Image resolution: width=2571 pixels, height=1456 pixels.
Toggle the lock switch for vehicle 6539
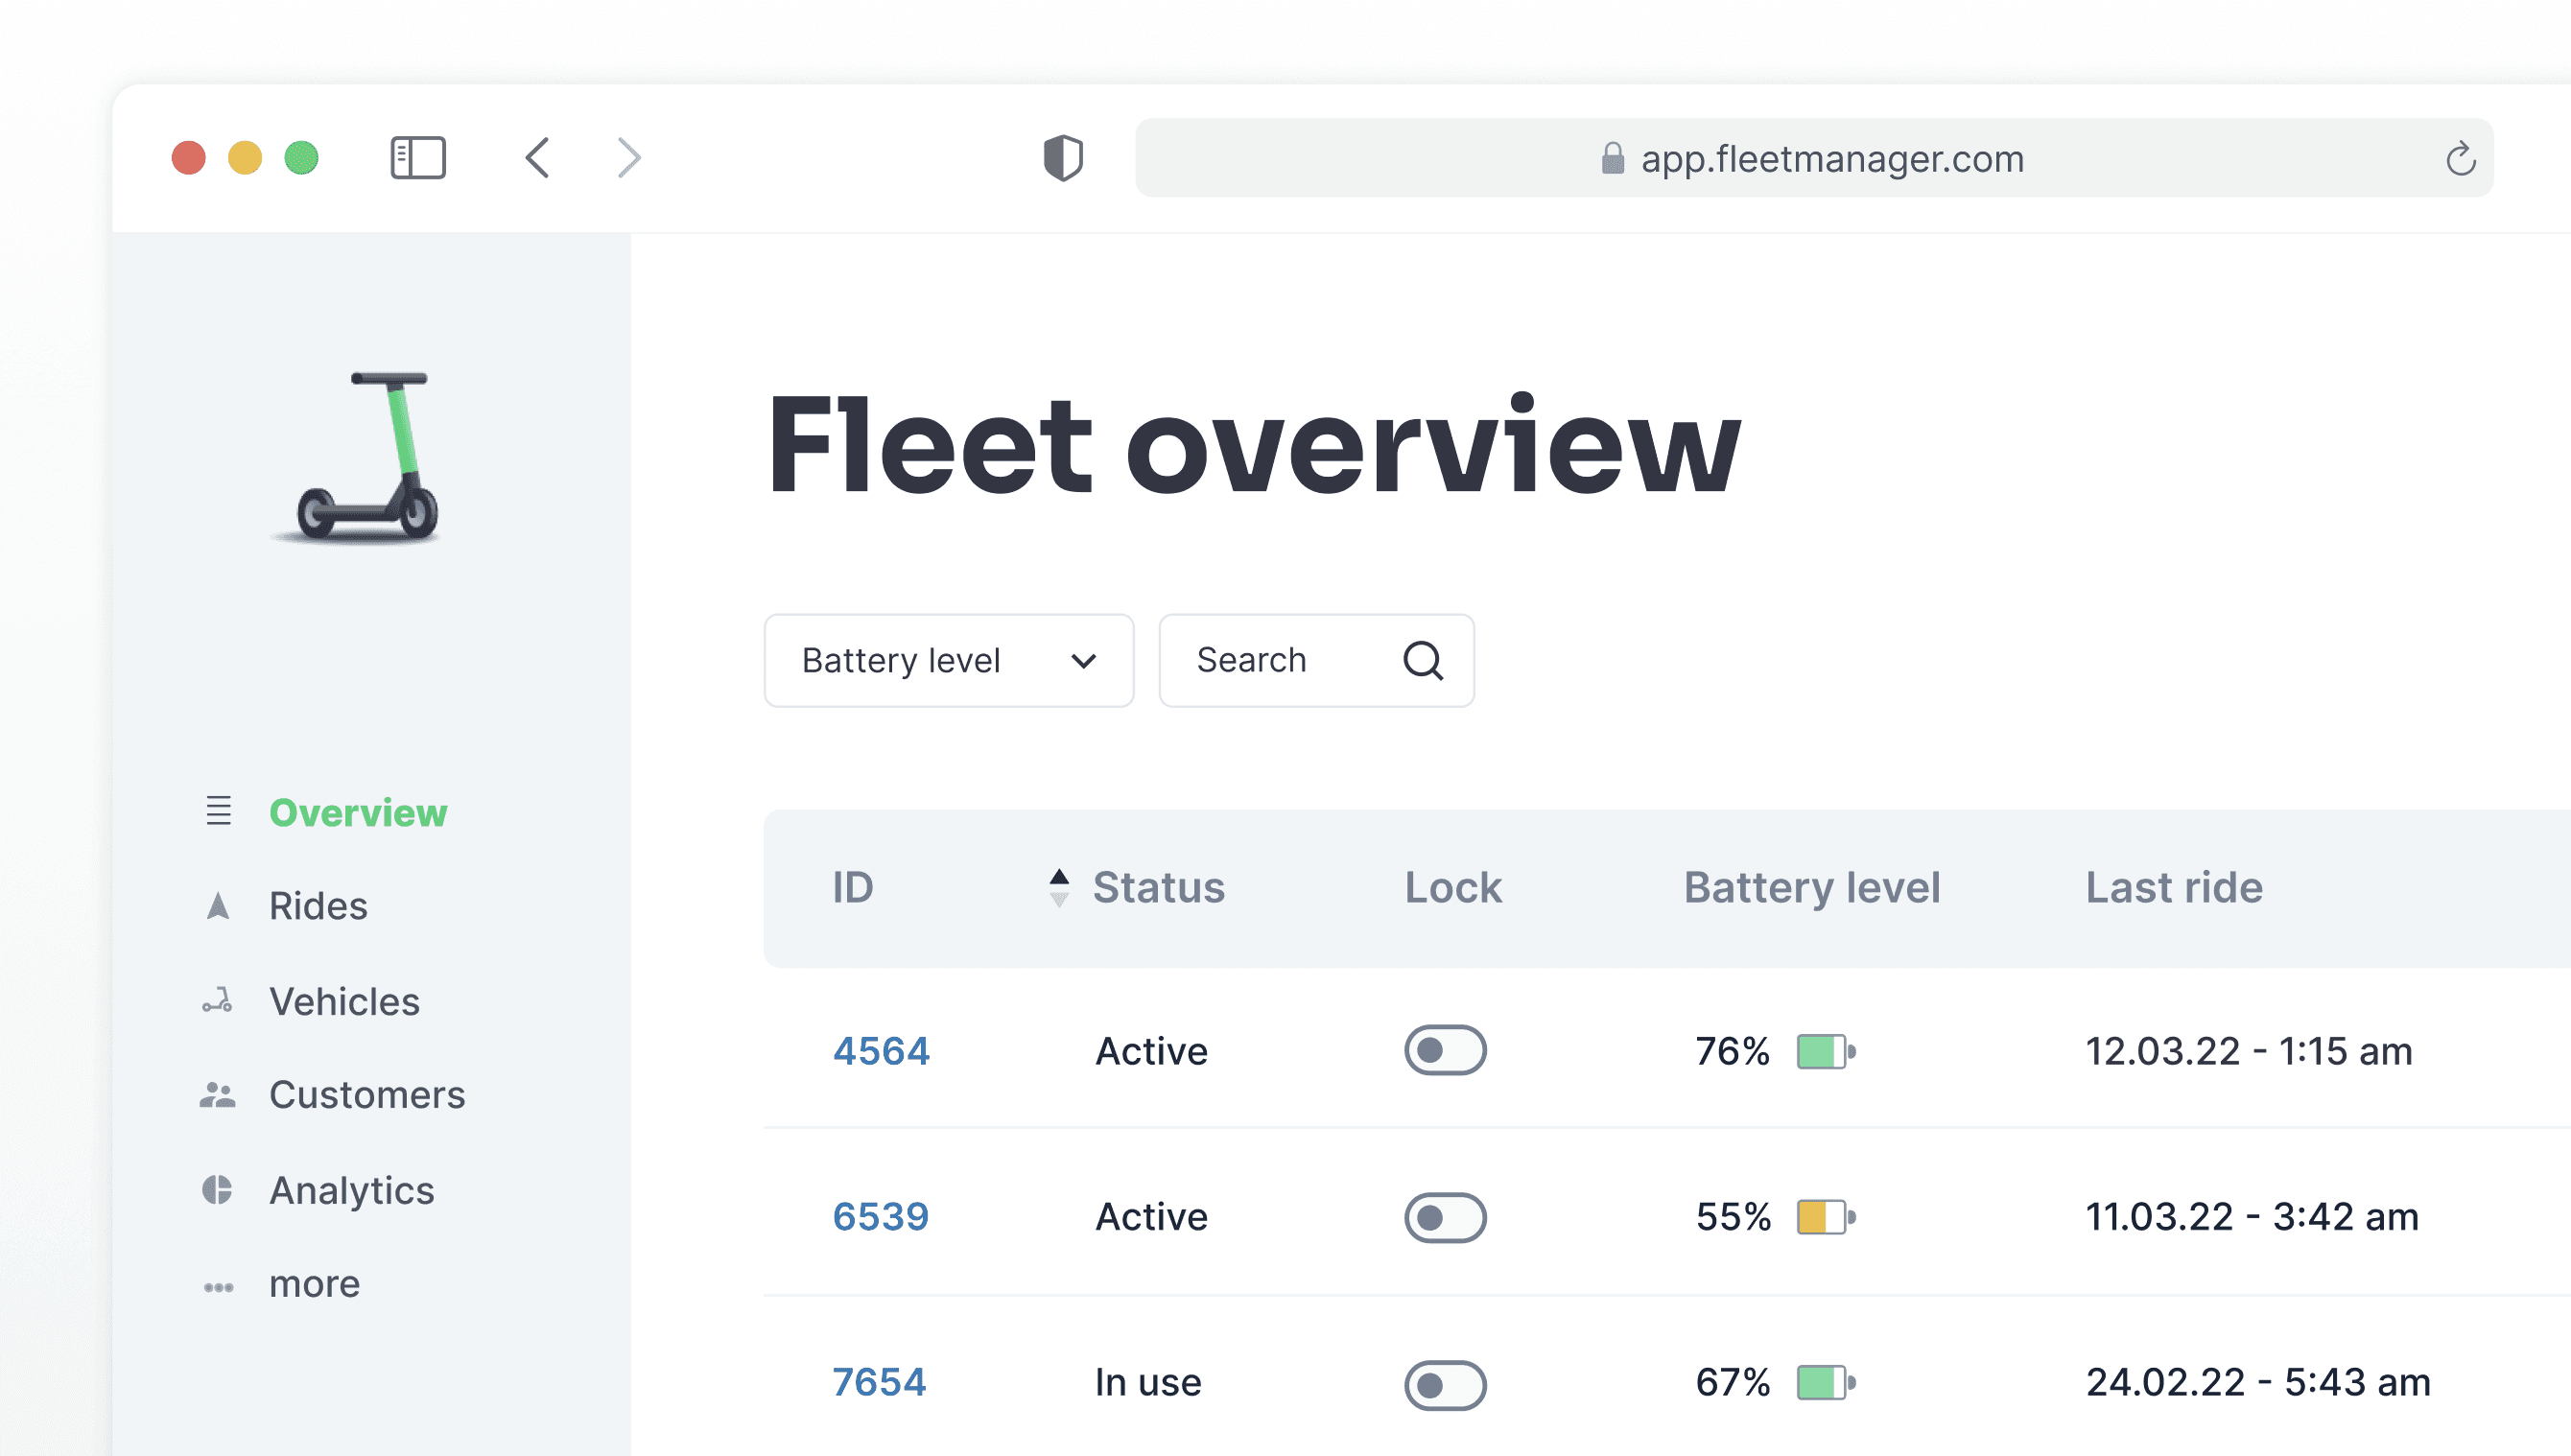click(1444, 1217)
